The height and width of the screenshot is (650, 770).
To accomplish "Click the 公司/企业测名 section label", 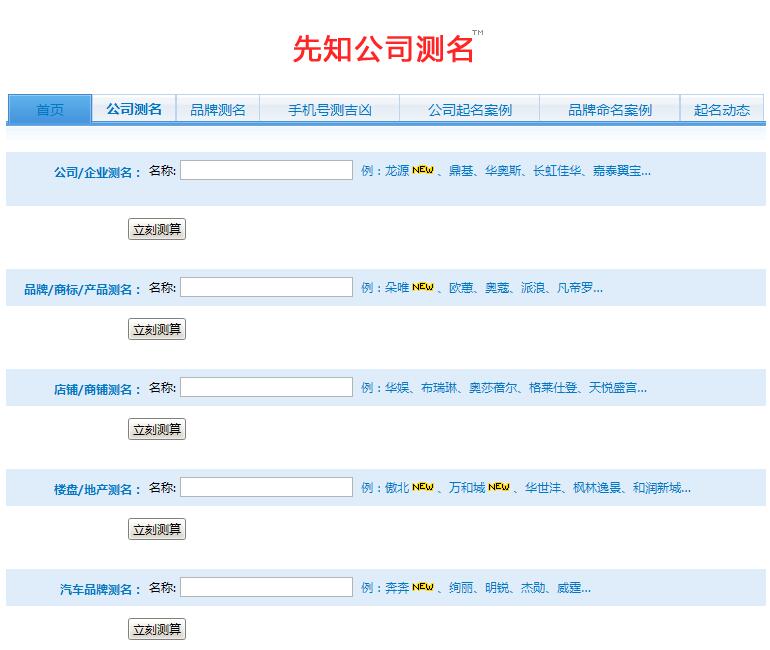I will (97, 172).
